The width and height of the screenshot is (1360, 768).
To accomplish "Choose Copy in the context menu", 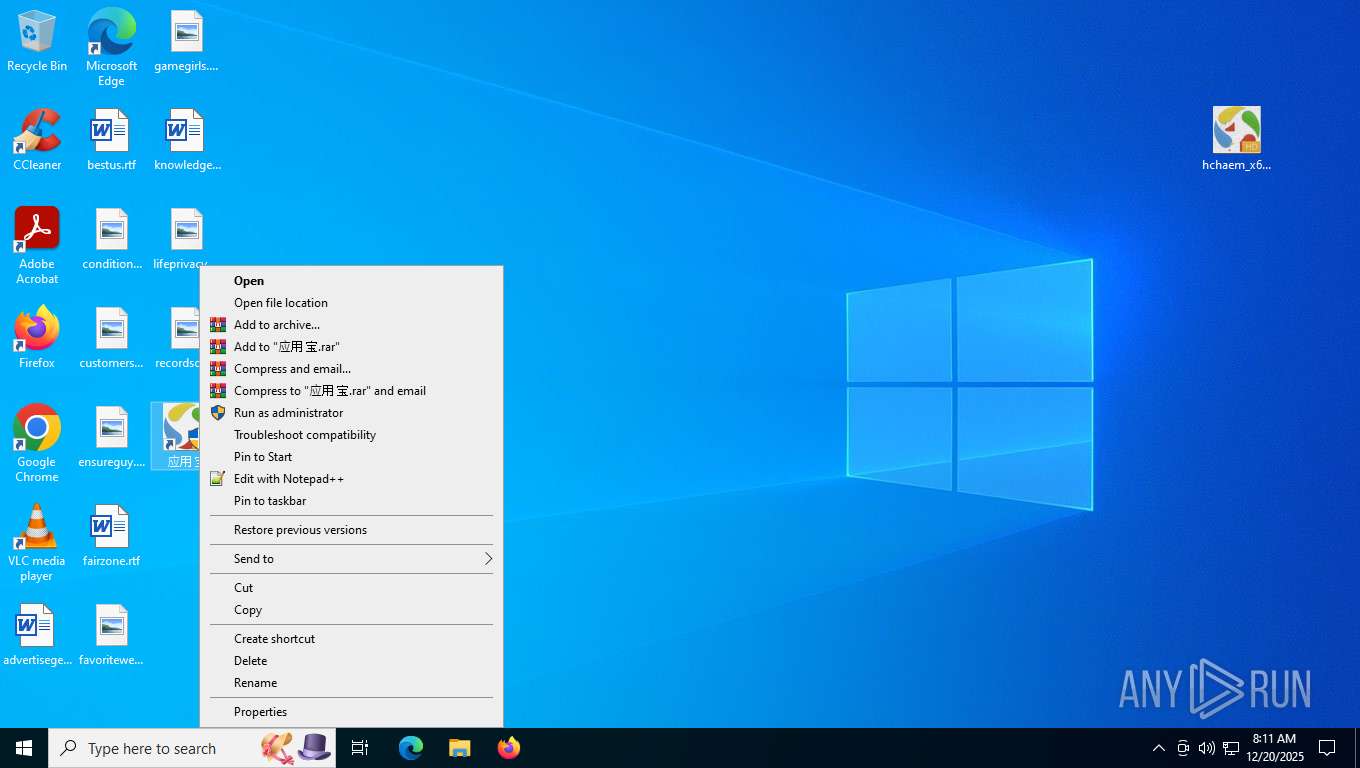I will [351, 610].
